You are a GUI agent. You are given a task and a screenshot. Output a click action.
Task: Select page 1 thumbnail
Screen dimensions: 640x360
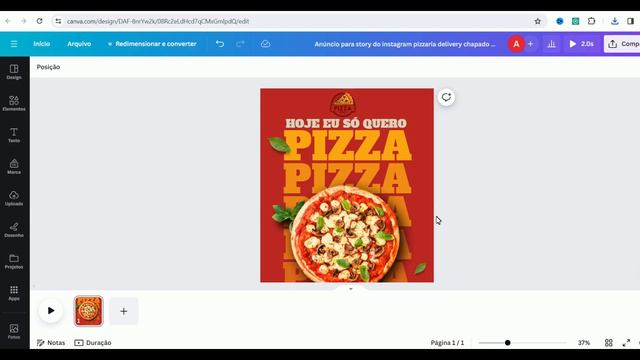tap(89, 311)
